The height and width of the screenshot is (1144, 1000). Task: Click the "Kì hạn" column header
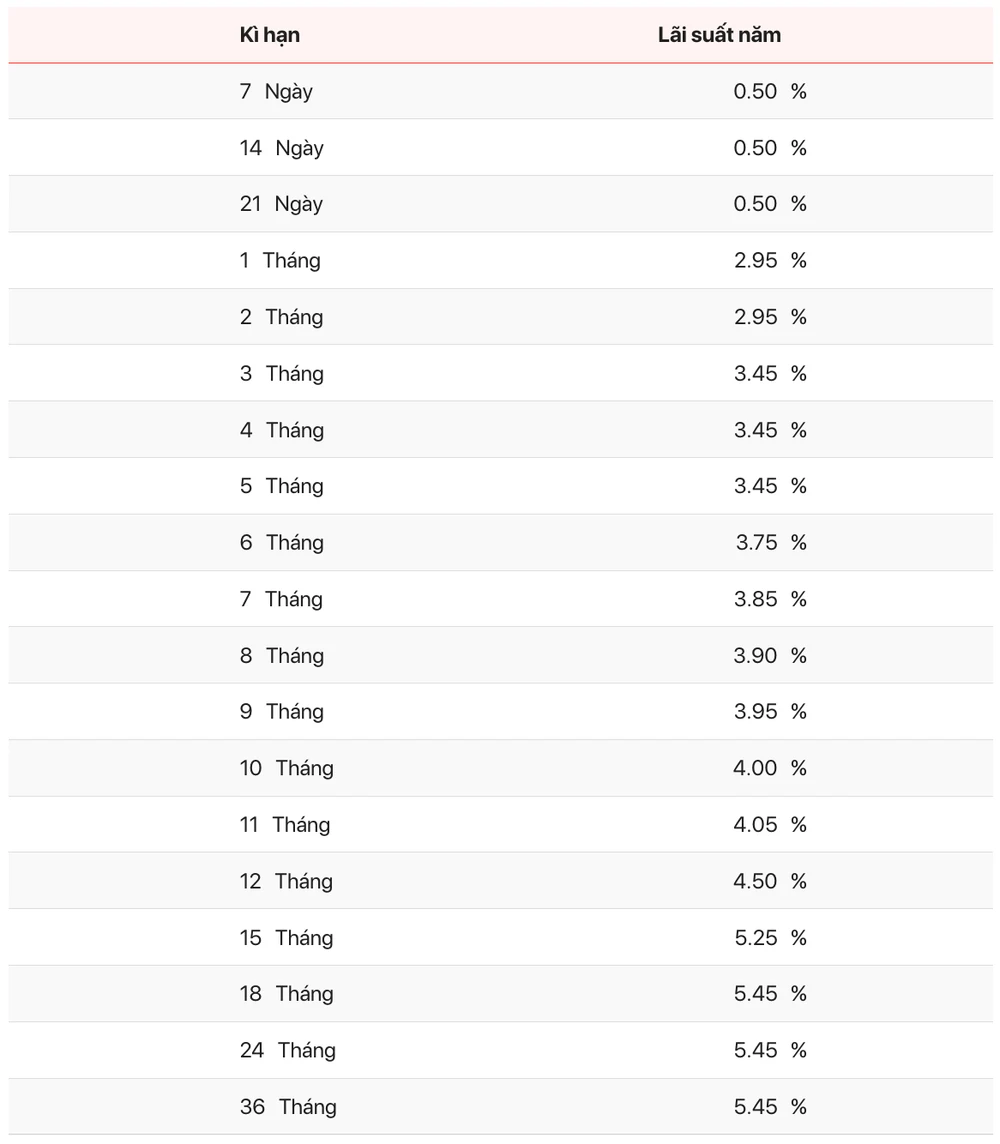[x=270, y=35]
